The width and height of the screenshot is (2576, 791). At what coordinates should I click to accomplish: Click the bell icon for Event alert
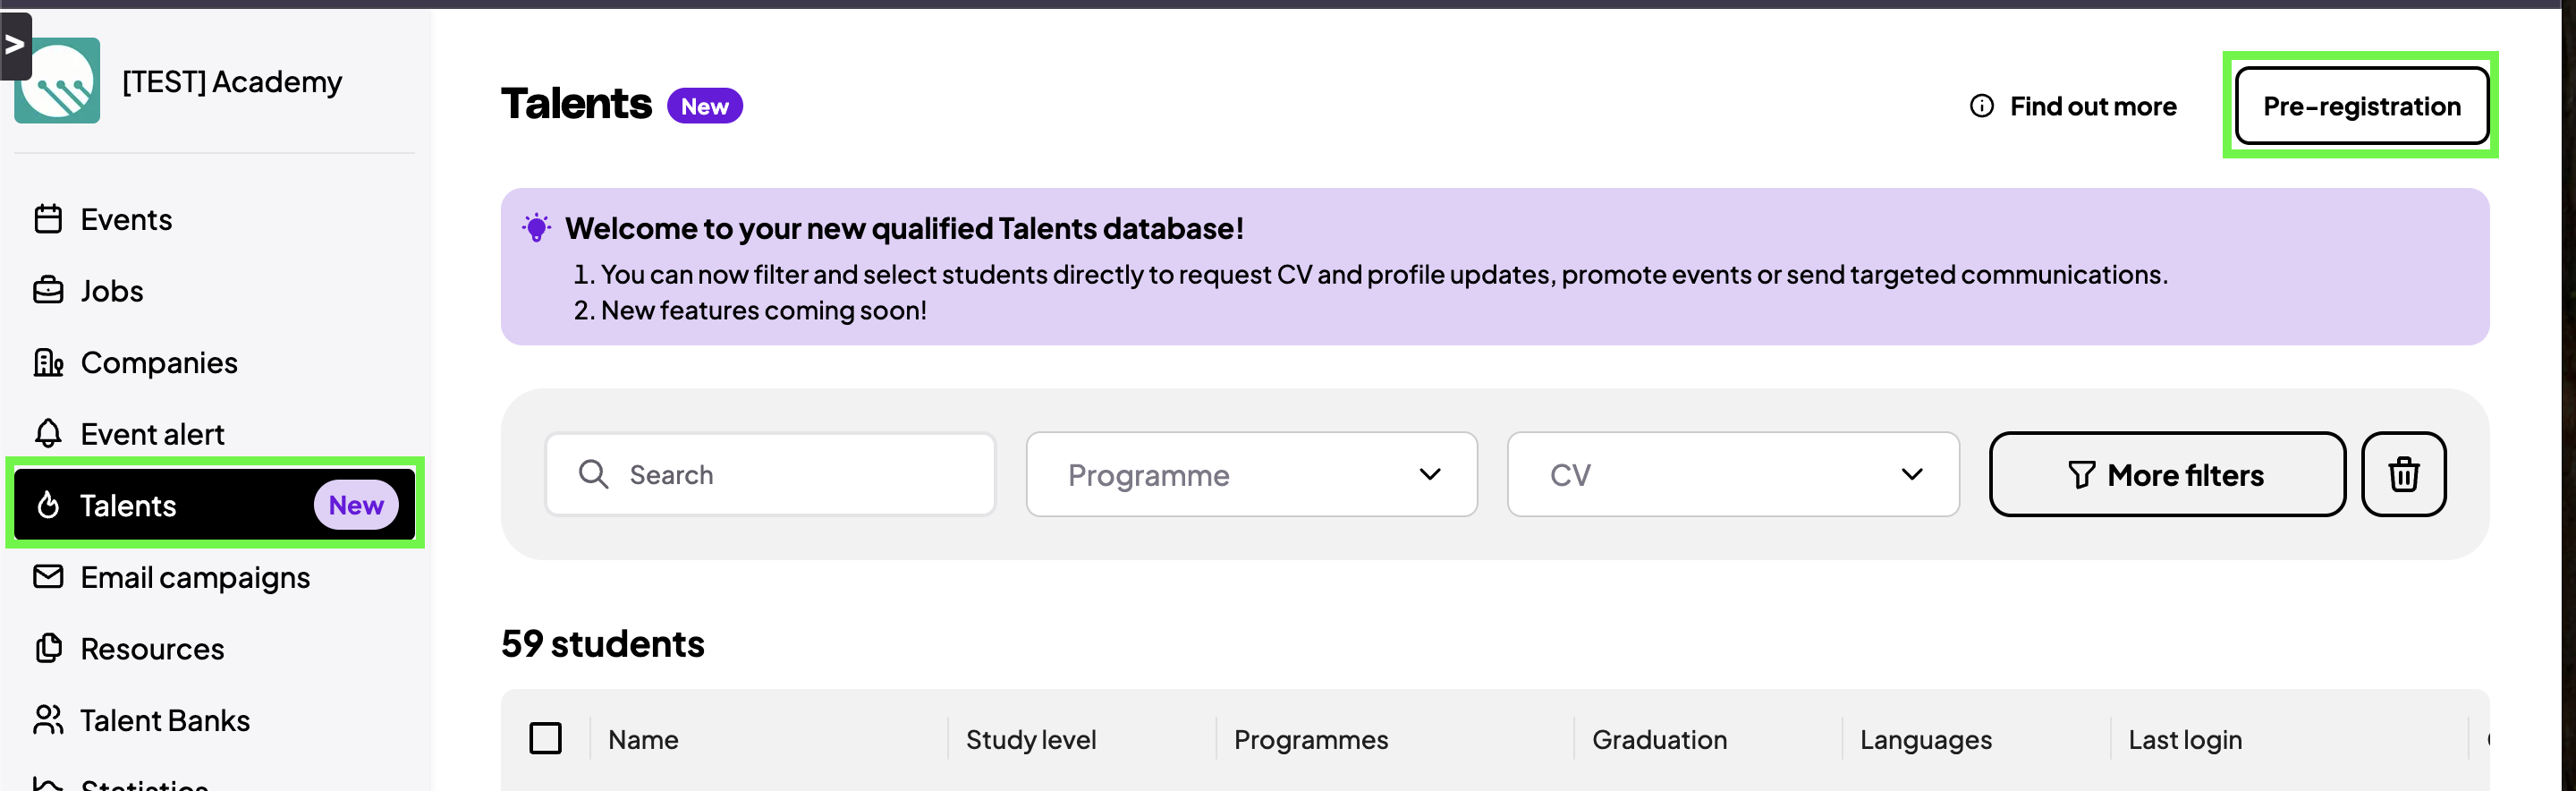[48, 433]
